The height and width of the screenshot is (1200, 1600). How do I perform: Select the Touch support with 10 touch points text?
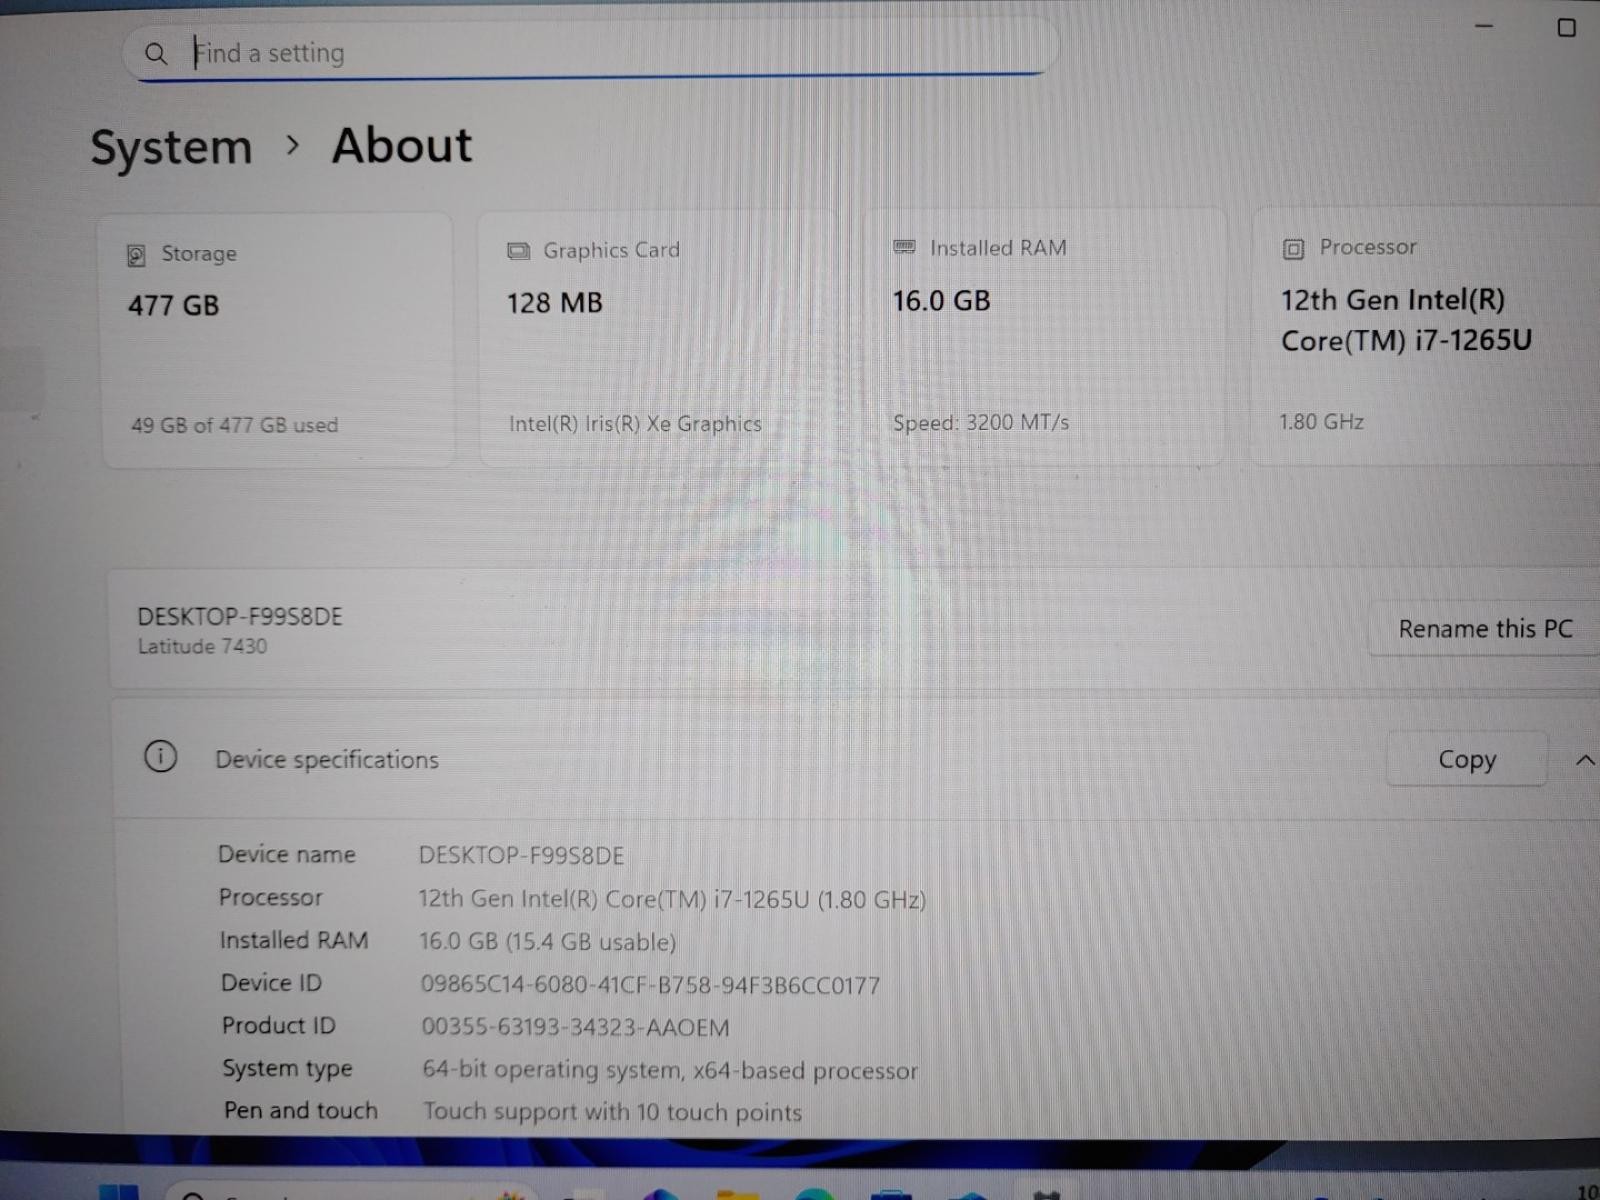pos(612,1112)
